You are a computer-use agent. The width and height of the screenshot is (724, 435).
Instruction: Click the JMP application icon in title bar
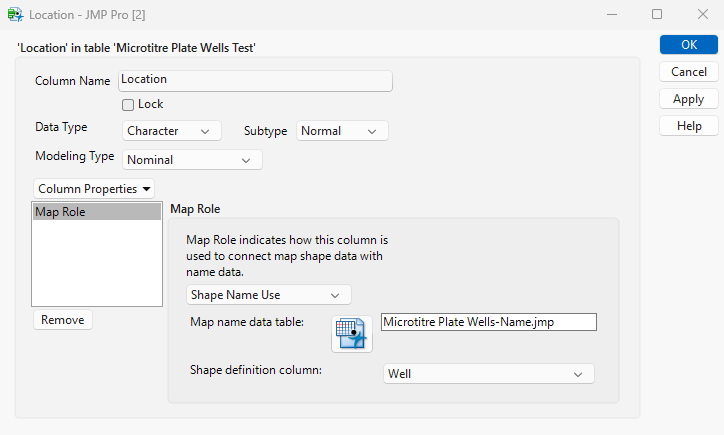(x=15, y=15)
